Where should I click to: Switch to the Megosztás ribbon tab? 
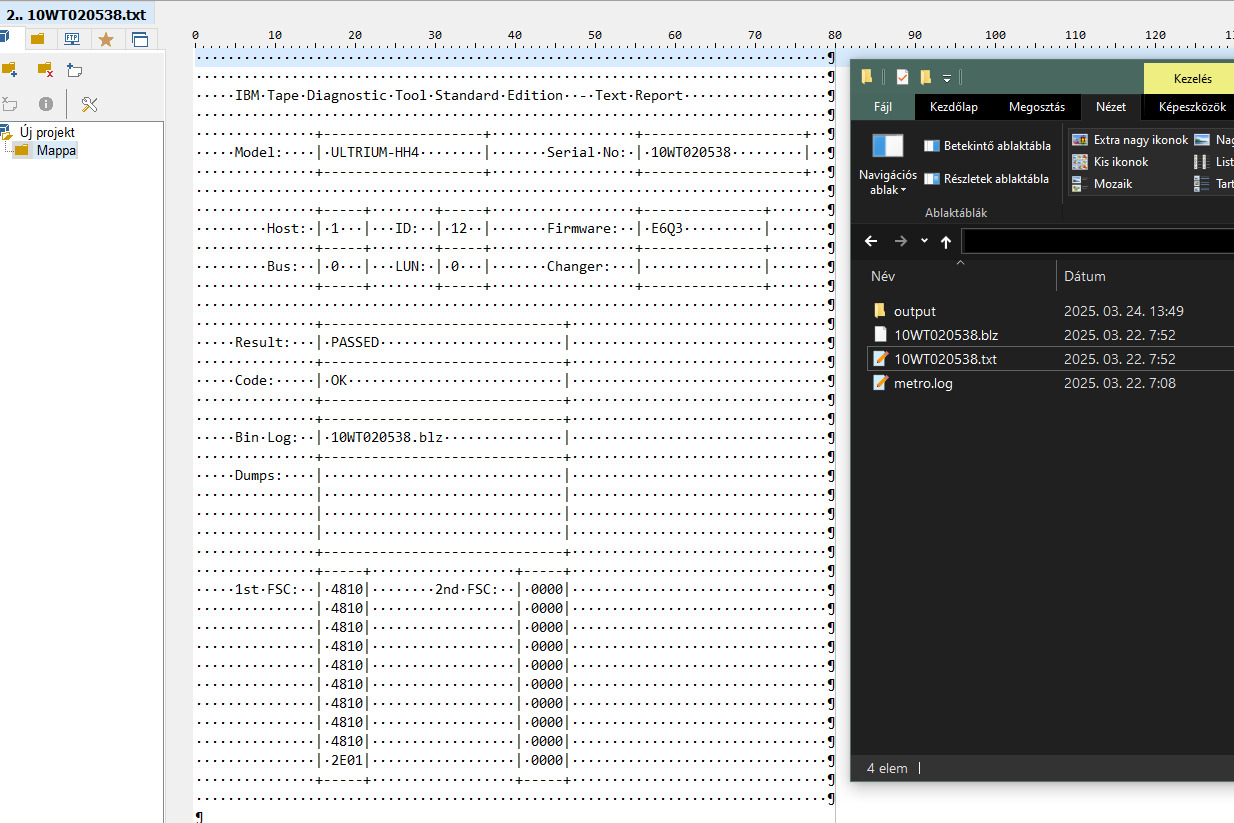1037,107
